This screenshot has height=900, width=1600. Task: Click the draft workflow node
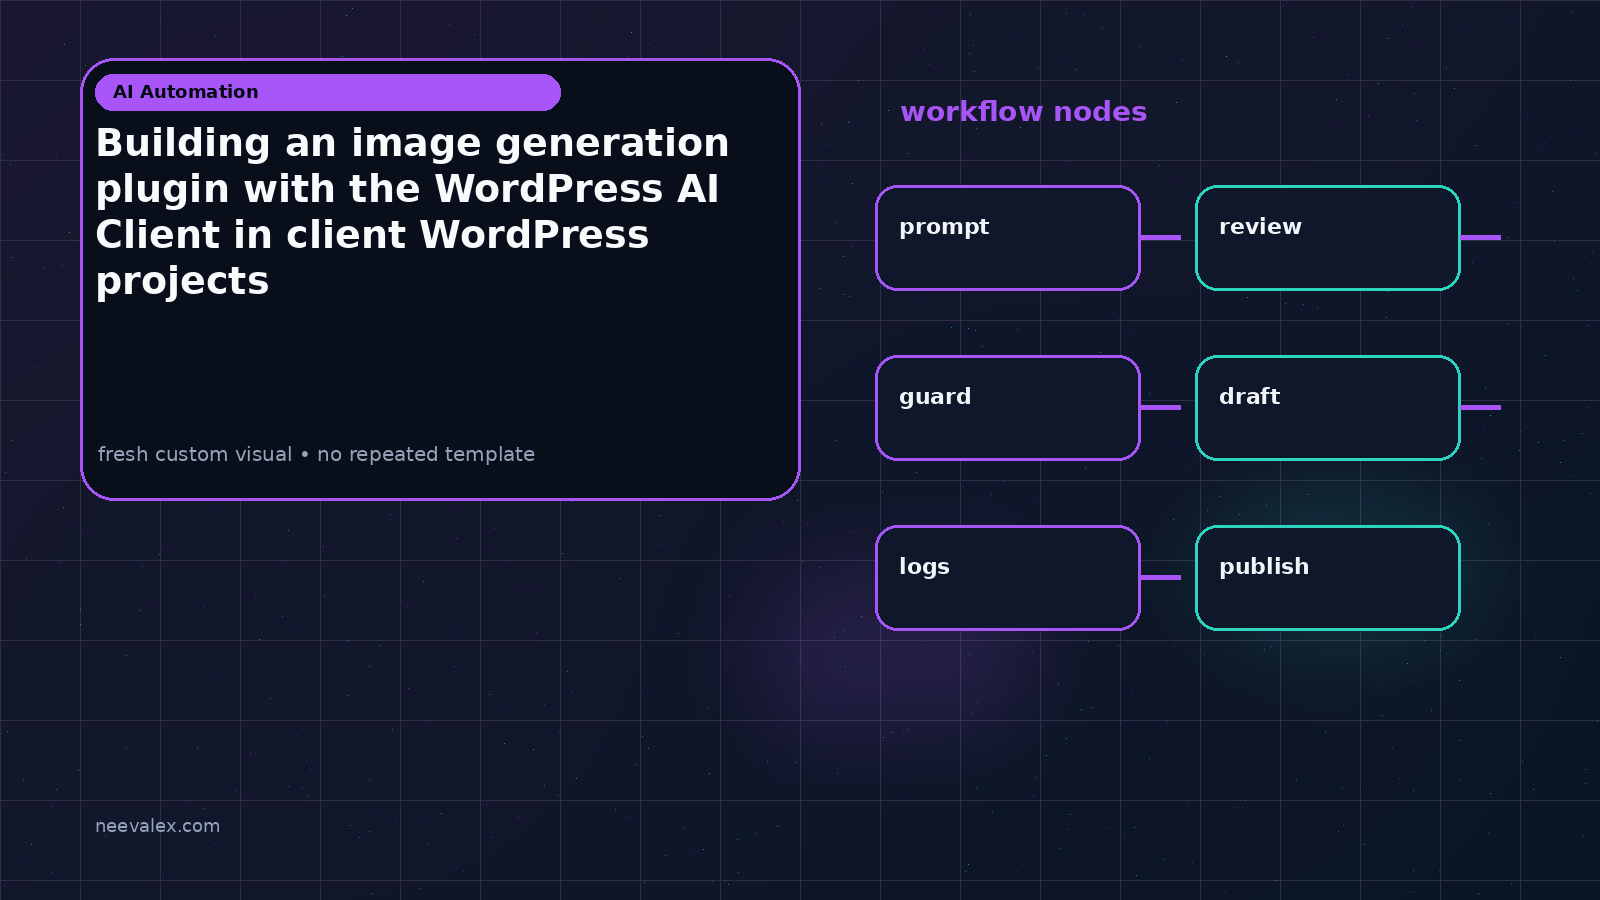click(x=1328, y=408)
